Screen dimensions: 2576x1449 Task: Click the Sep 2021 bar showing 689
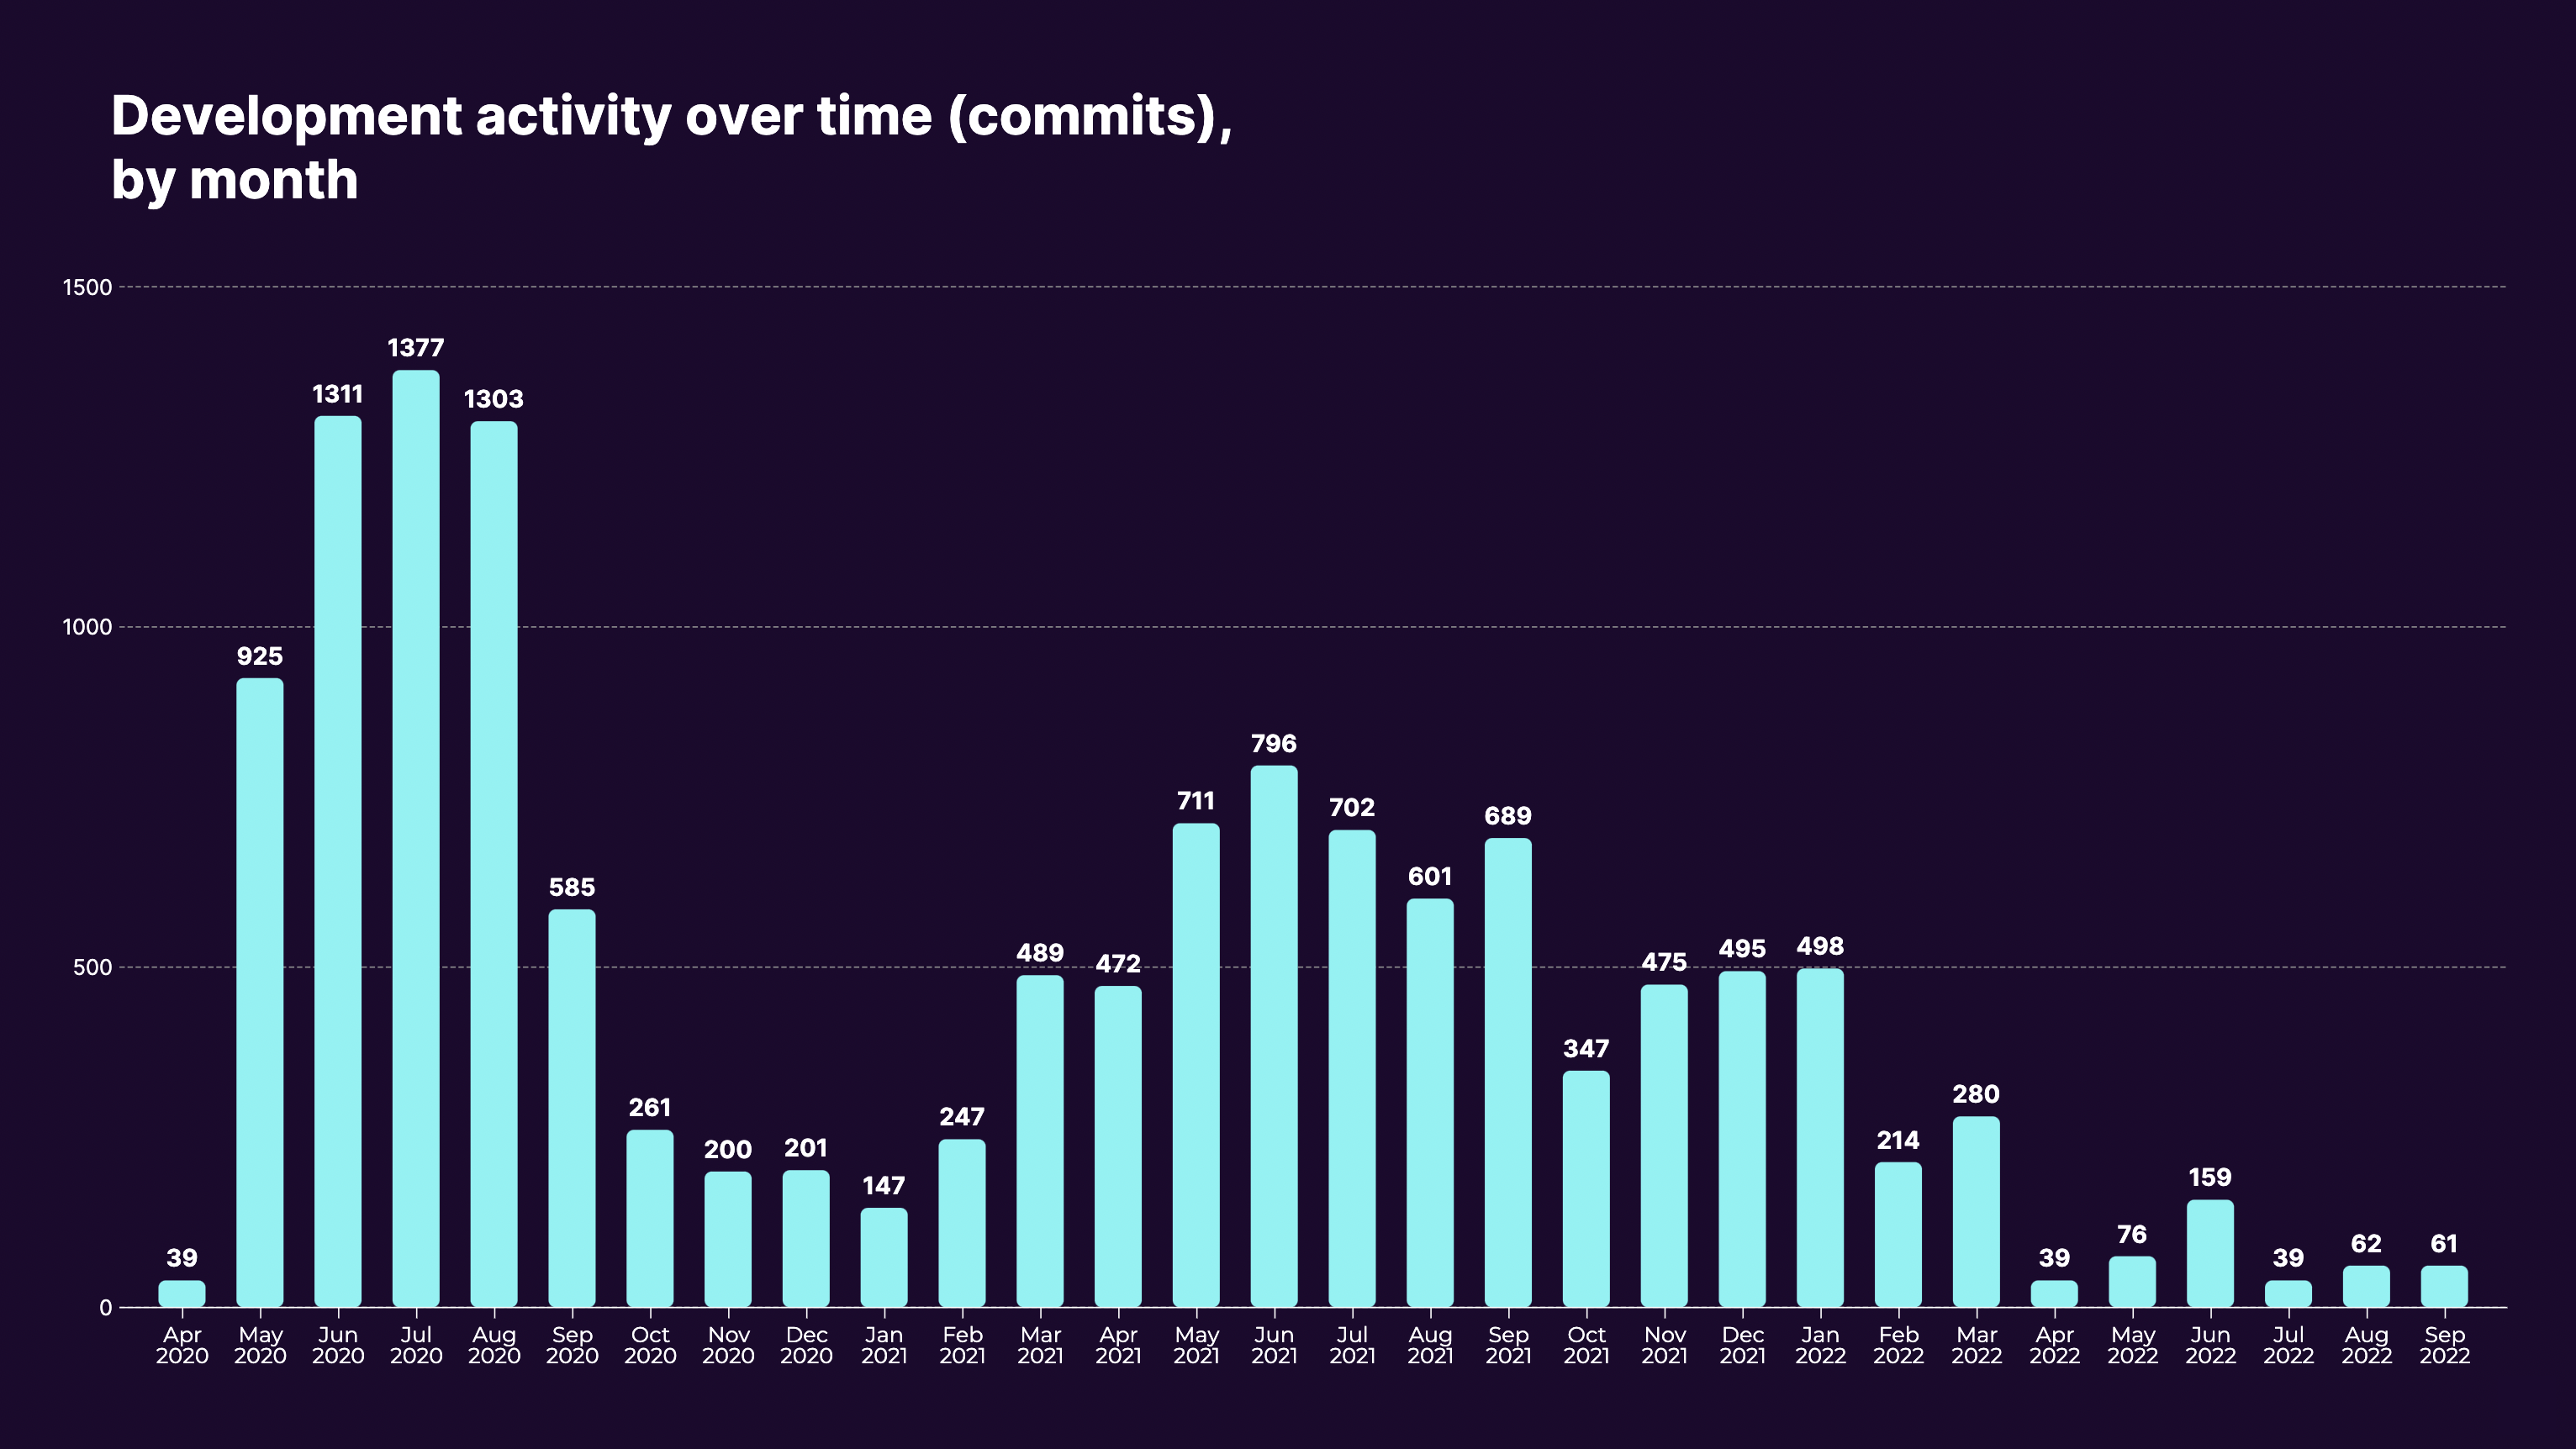tap(1507, 1072)
